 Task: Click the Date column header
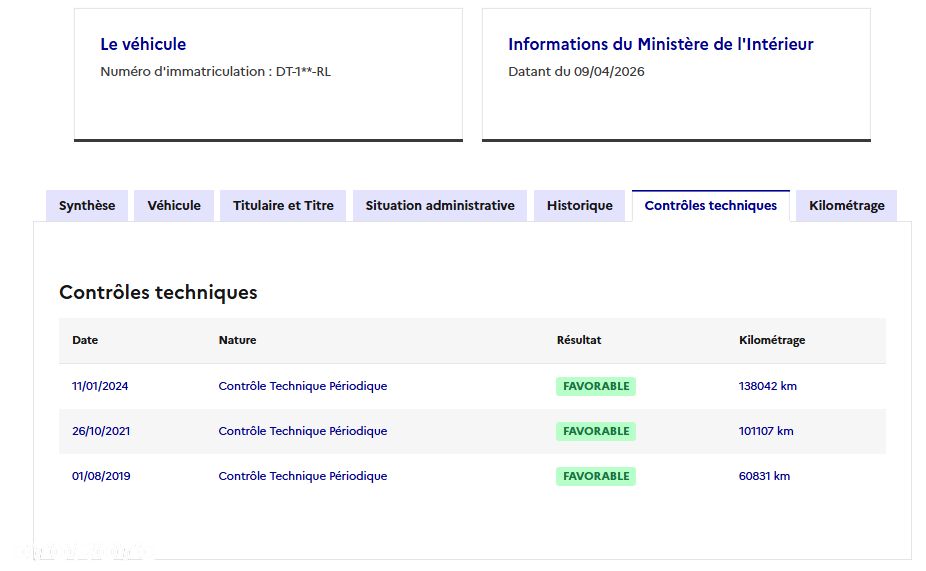coord(85,340)
